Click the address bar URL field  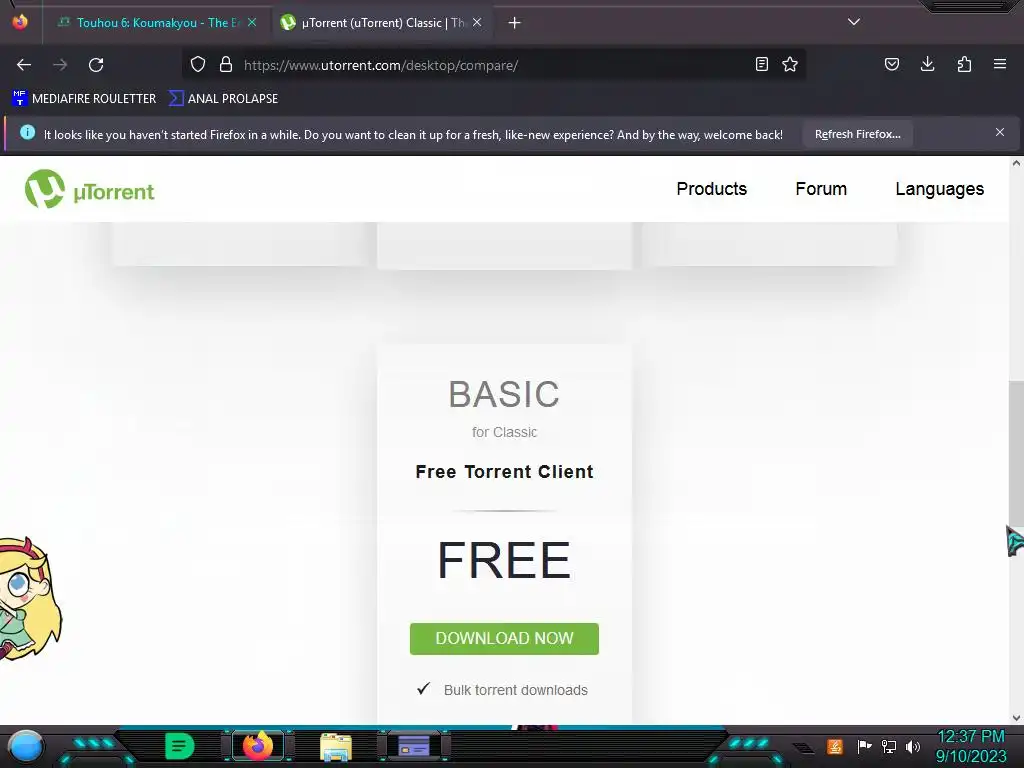tap(496, 65)
